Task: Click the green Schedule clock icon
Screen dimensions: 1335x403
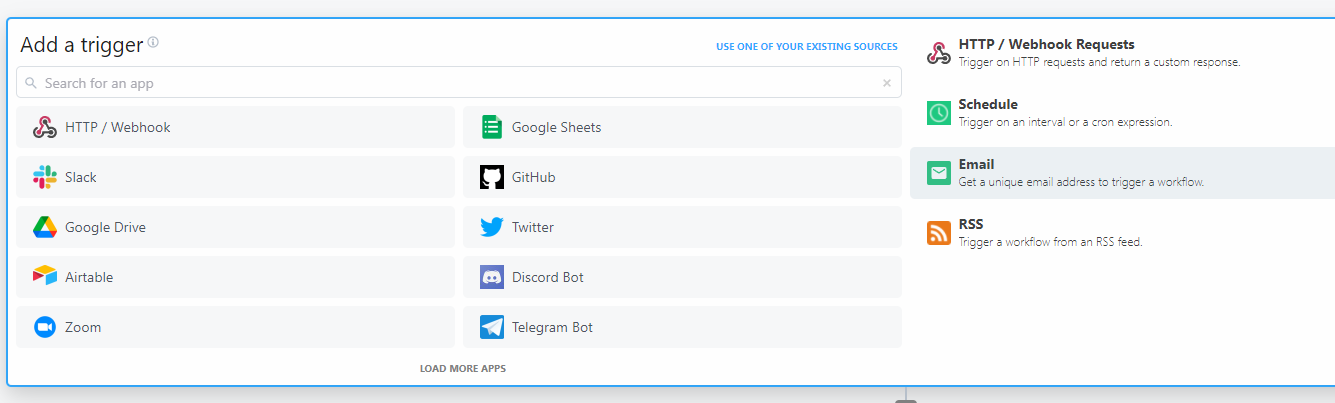Action: coord(938,113)
